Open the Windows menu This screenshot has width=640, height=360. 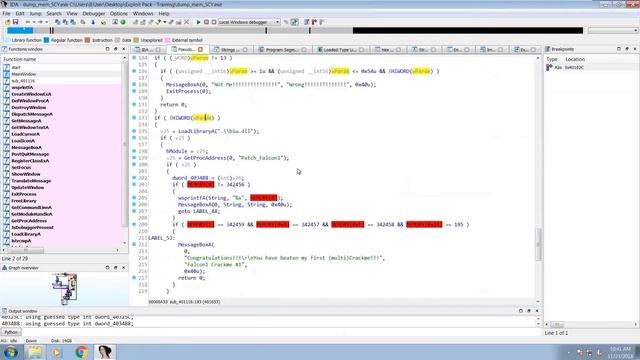point(143,13)
